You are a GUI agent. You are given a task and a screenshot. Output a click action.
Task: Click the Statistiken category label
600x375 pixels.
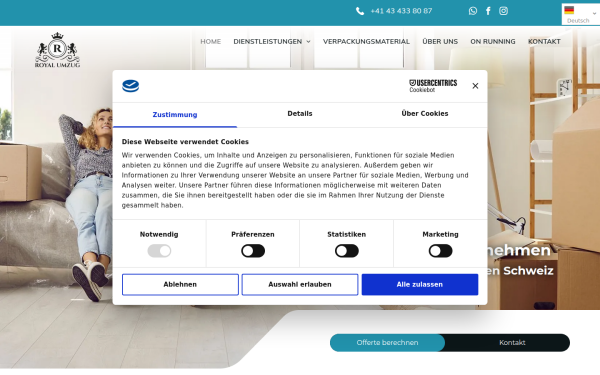click(x=347, y=234)
